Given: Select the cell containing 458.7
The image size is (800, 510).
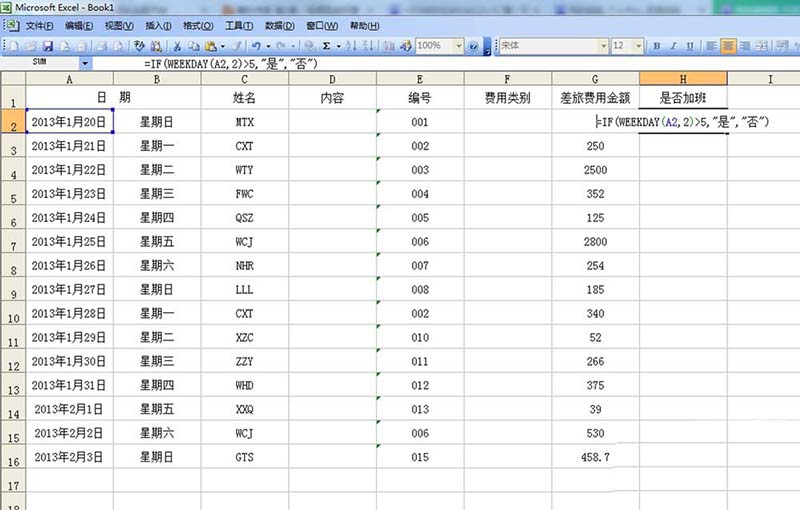Looking at the screenshot, I should pos(595,457).
